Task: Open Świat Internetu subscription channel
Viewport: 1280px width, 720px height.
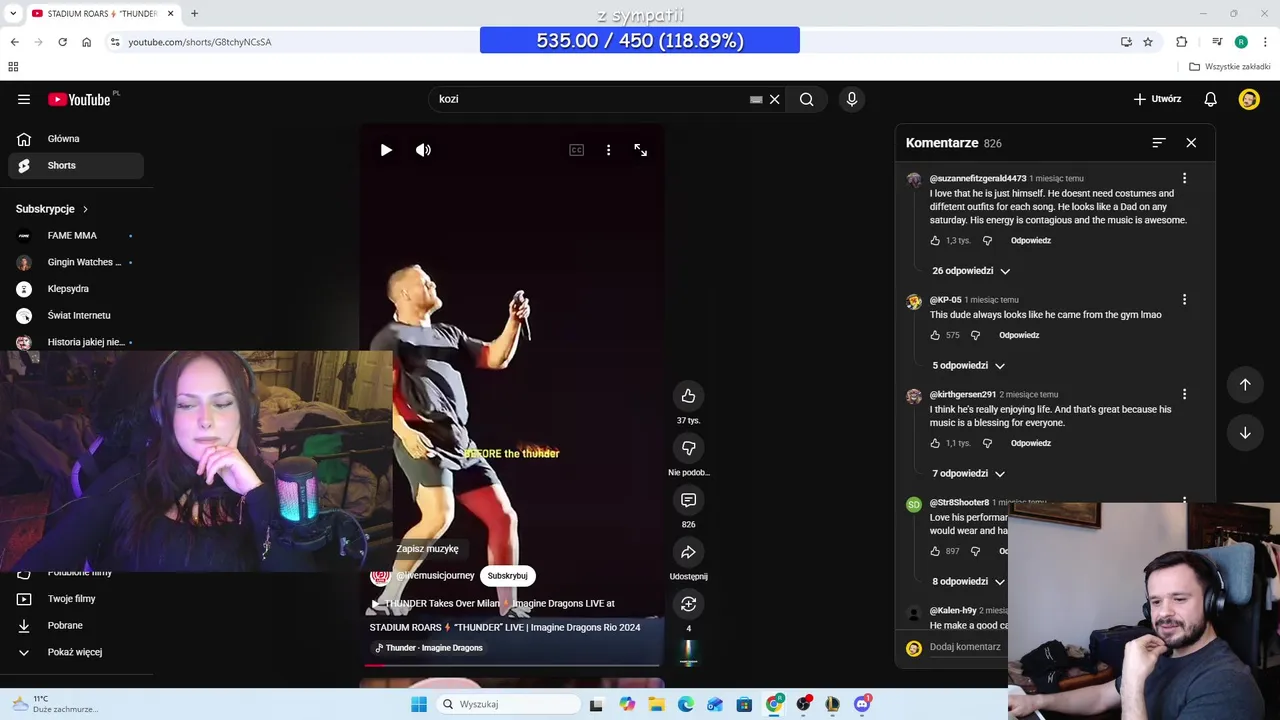Action: pyautogui.click(x=76, y=316)
